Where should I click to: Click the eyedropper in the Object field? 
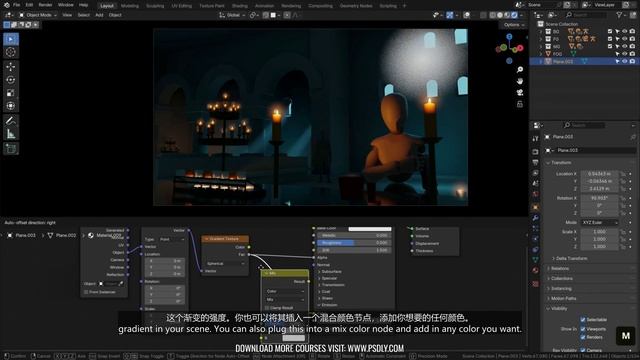(121, 284)
